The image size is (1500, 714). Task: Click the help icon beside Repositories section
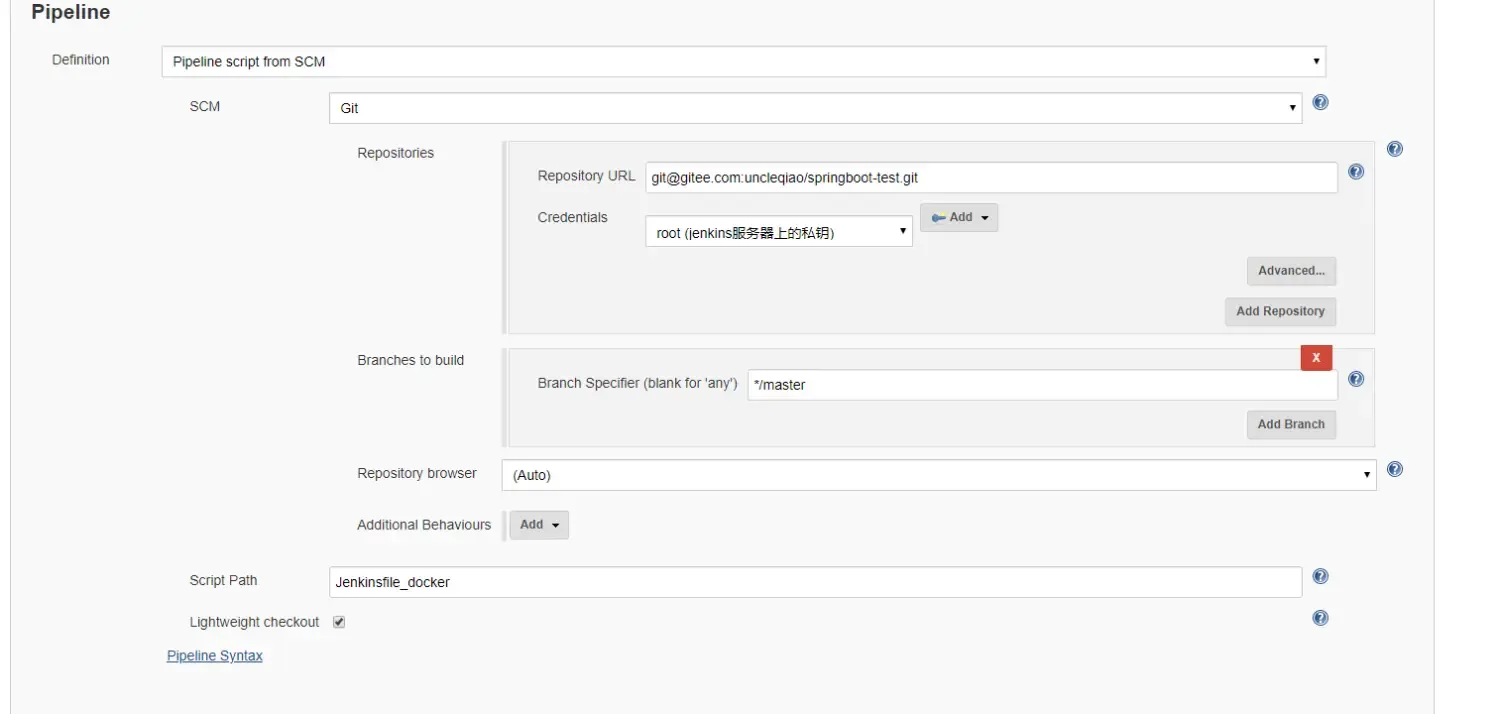click(x=1394, y=148)
